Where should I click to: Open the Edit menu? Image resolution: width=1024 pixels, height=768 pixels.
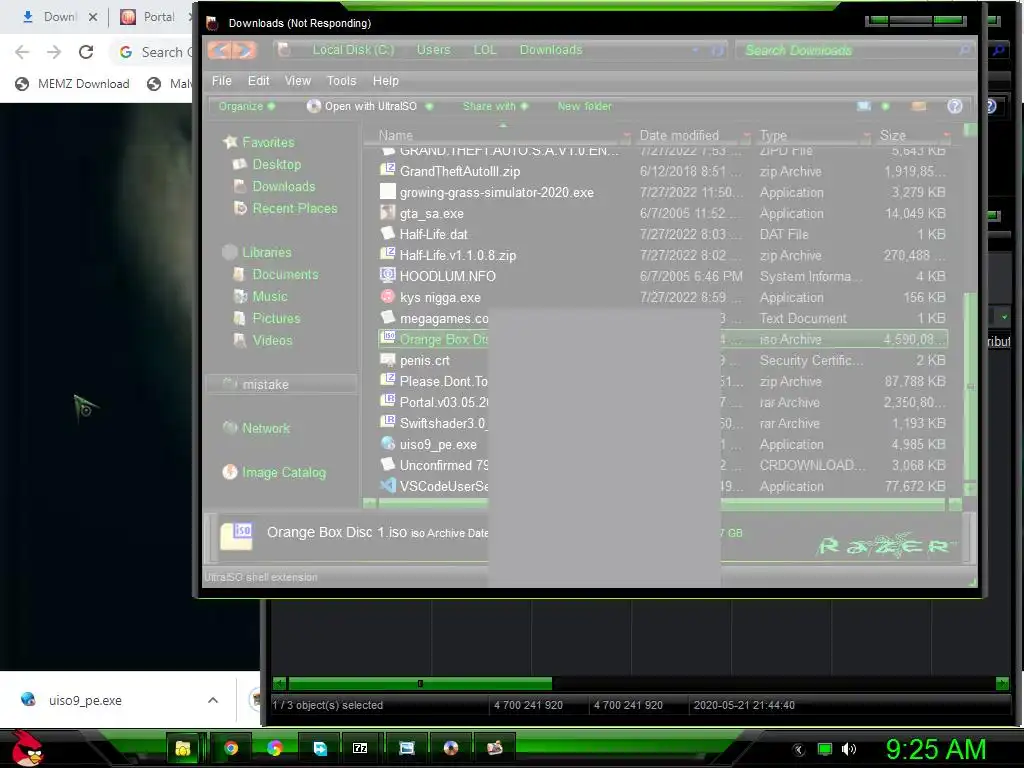coord(259,80)
